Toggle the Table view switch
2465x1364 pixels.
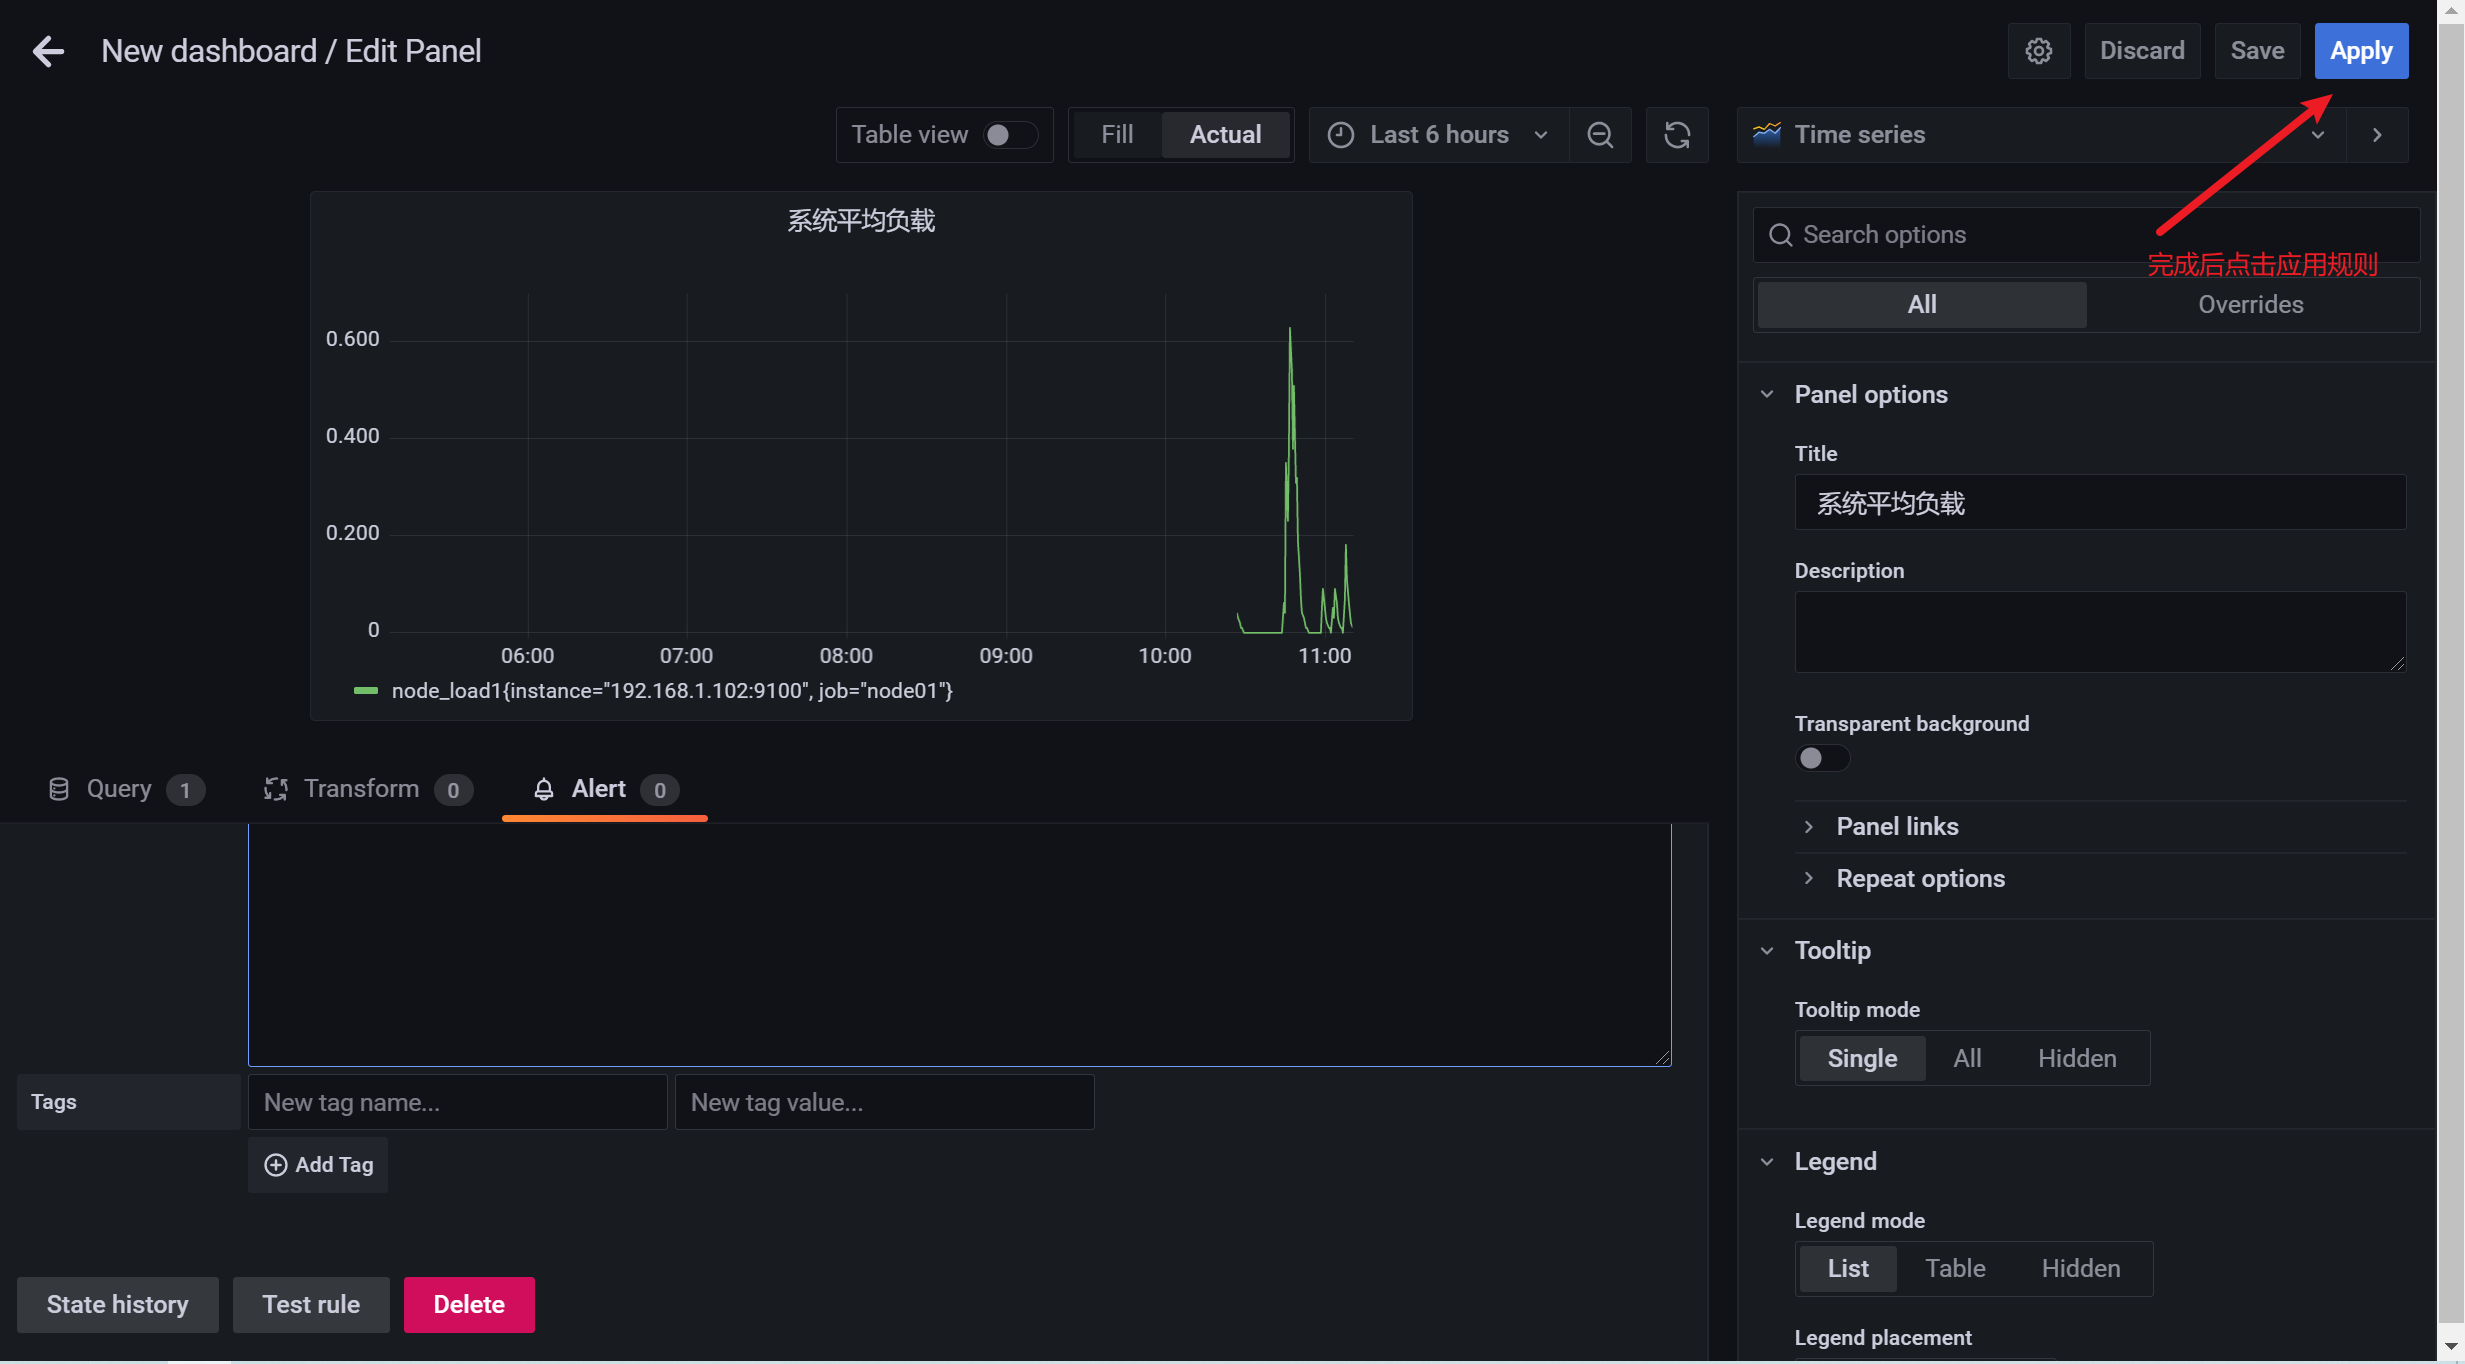tap(1010, 135)
